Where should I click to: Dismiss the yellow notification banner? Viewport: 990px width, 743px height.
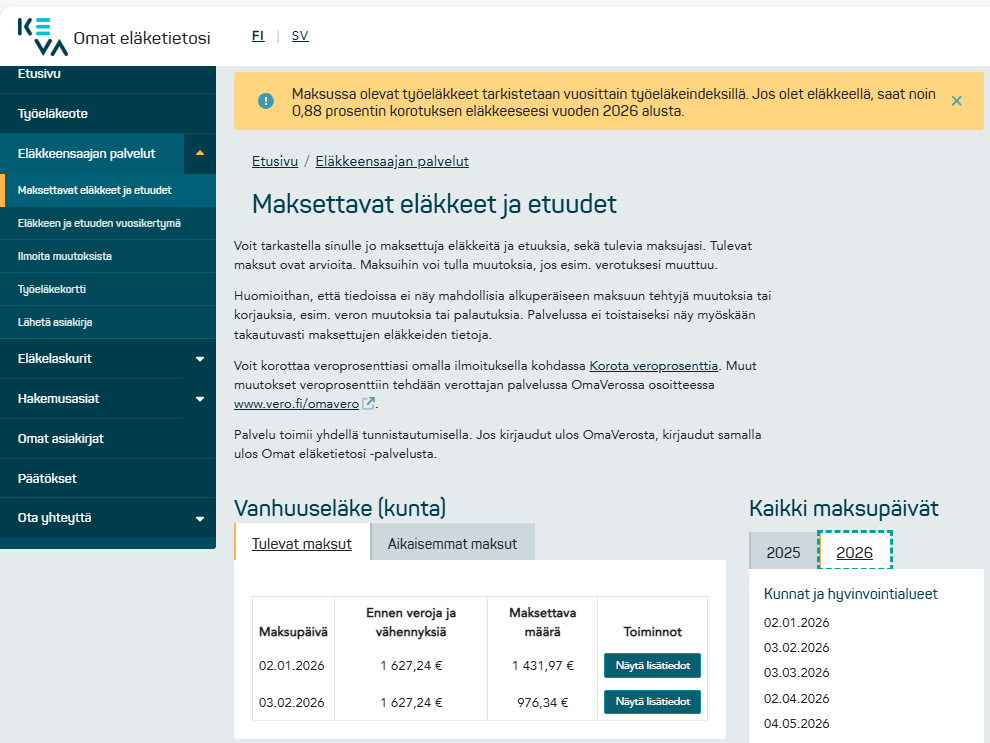click(x=956, y=101)
